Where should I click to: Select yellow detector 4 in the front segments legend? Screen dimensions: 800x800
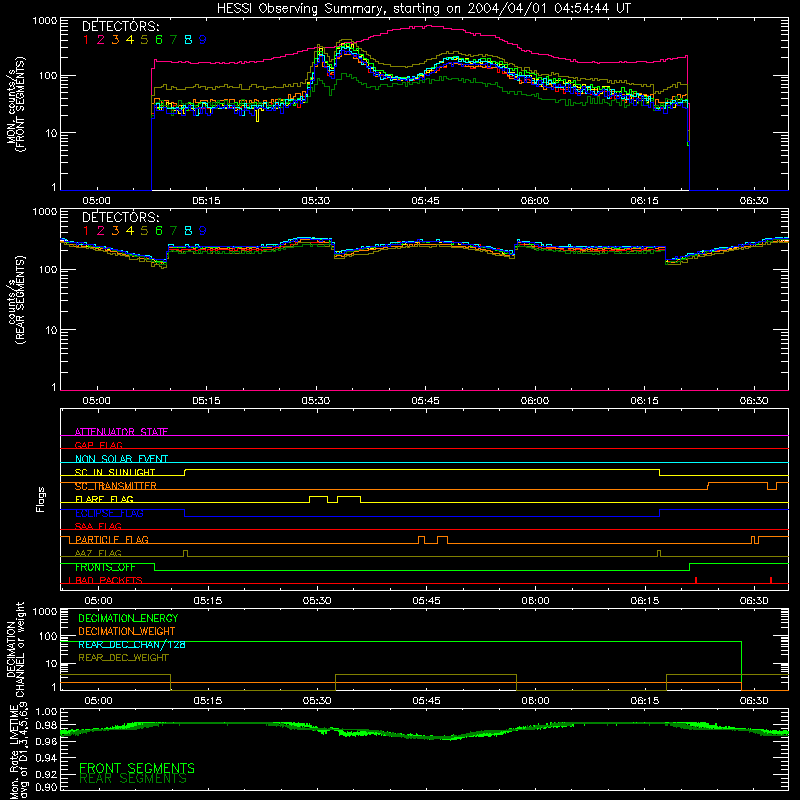[130, 40]
